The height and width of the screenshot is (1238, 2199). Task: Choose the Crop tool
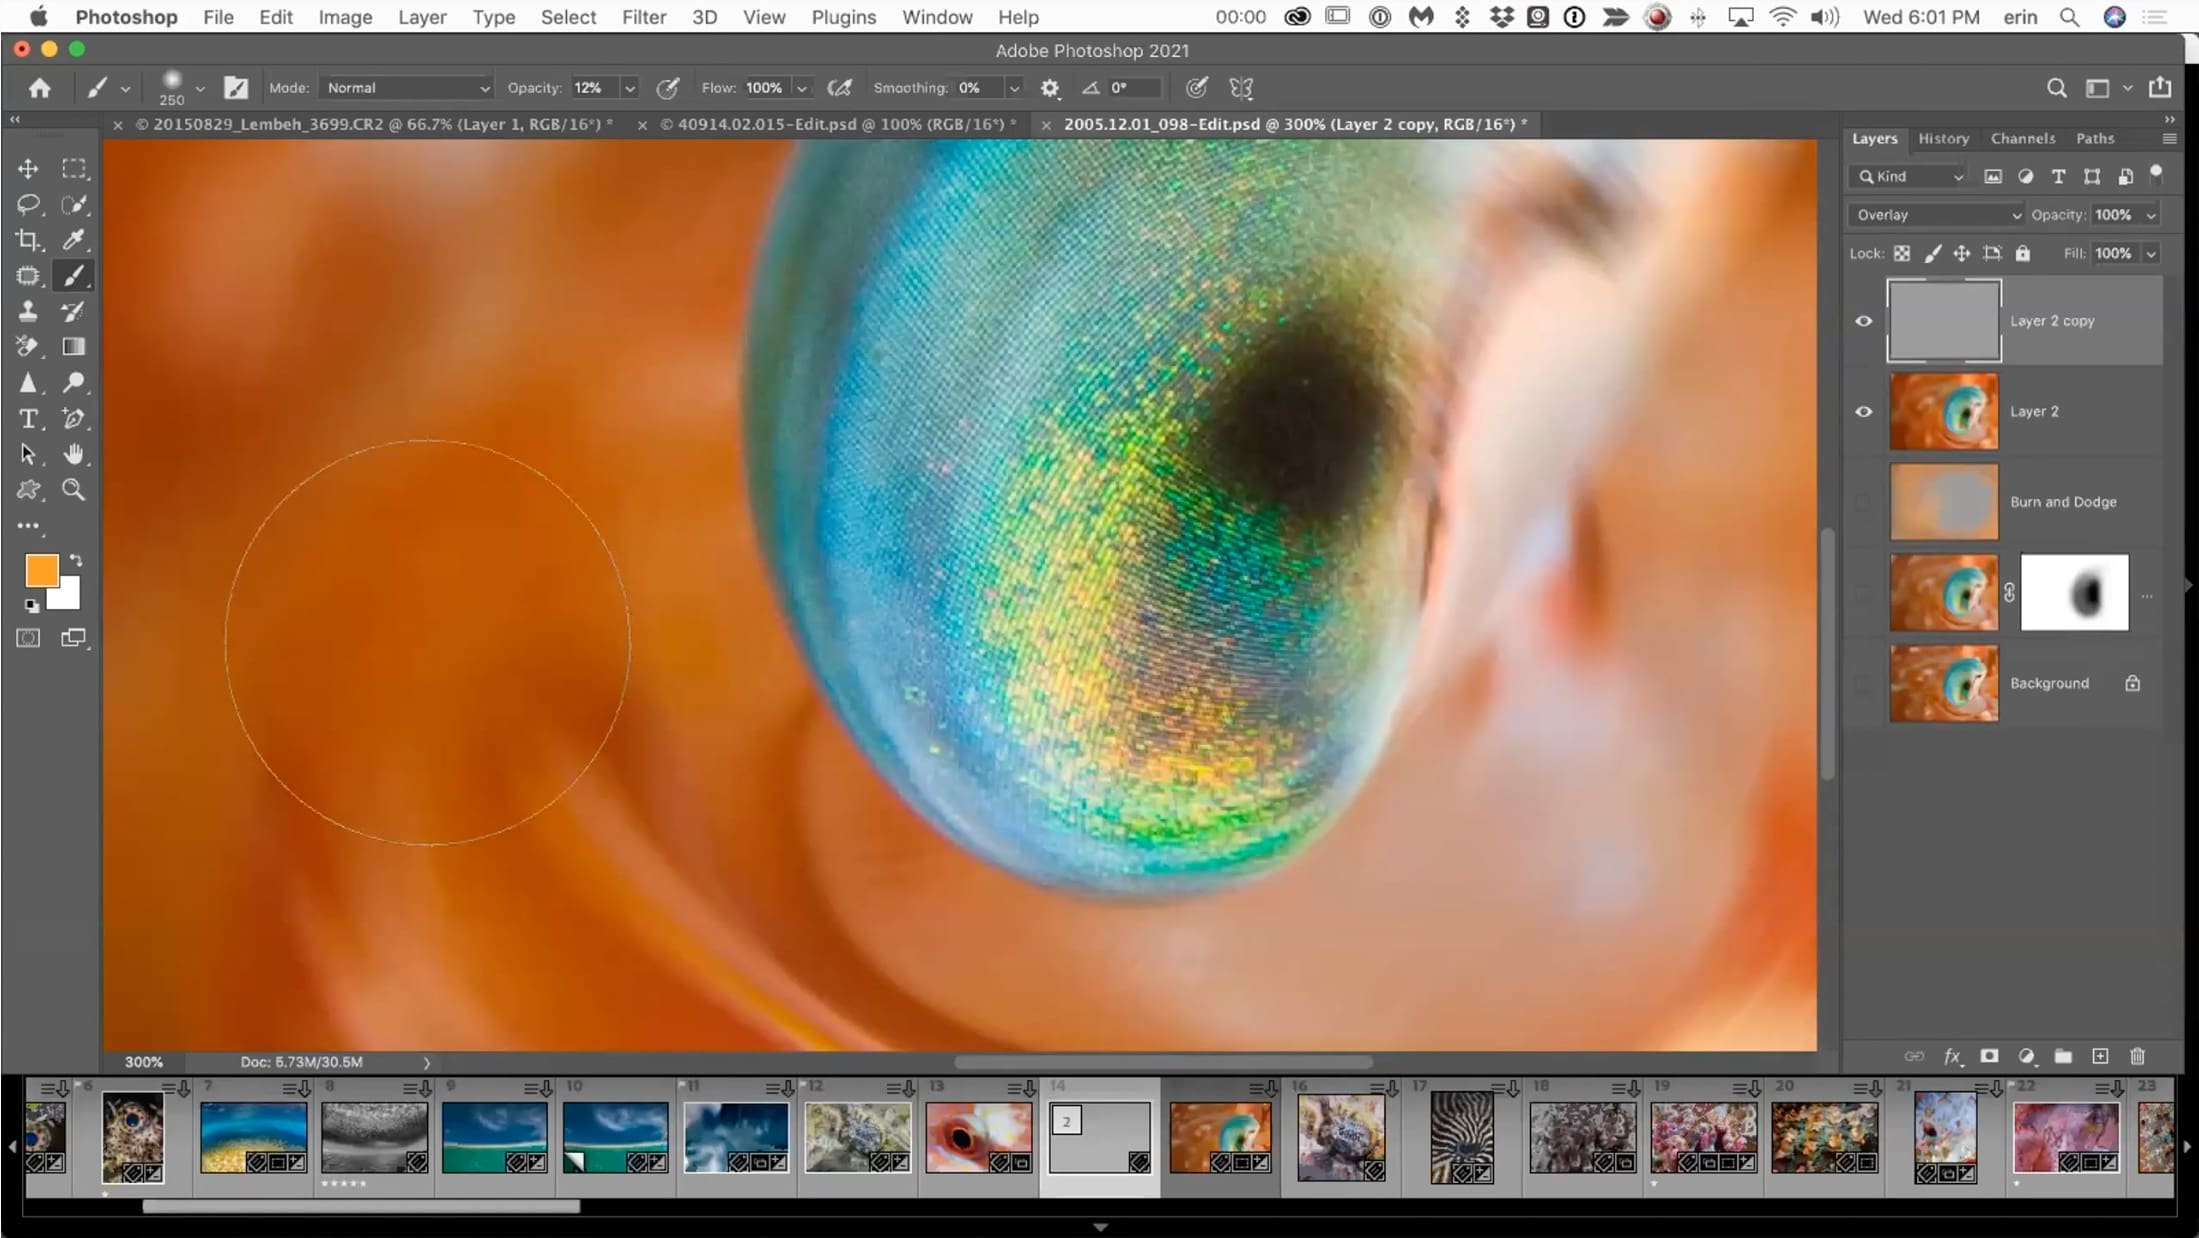click(28, 240)
